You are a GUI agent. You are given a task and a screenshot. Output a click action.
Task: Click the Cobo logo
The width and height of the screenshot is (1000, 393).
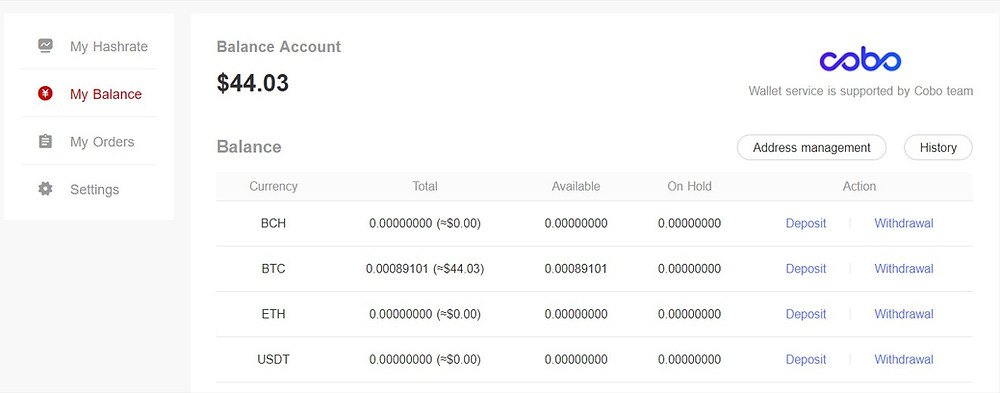point(860,59)
